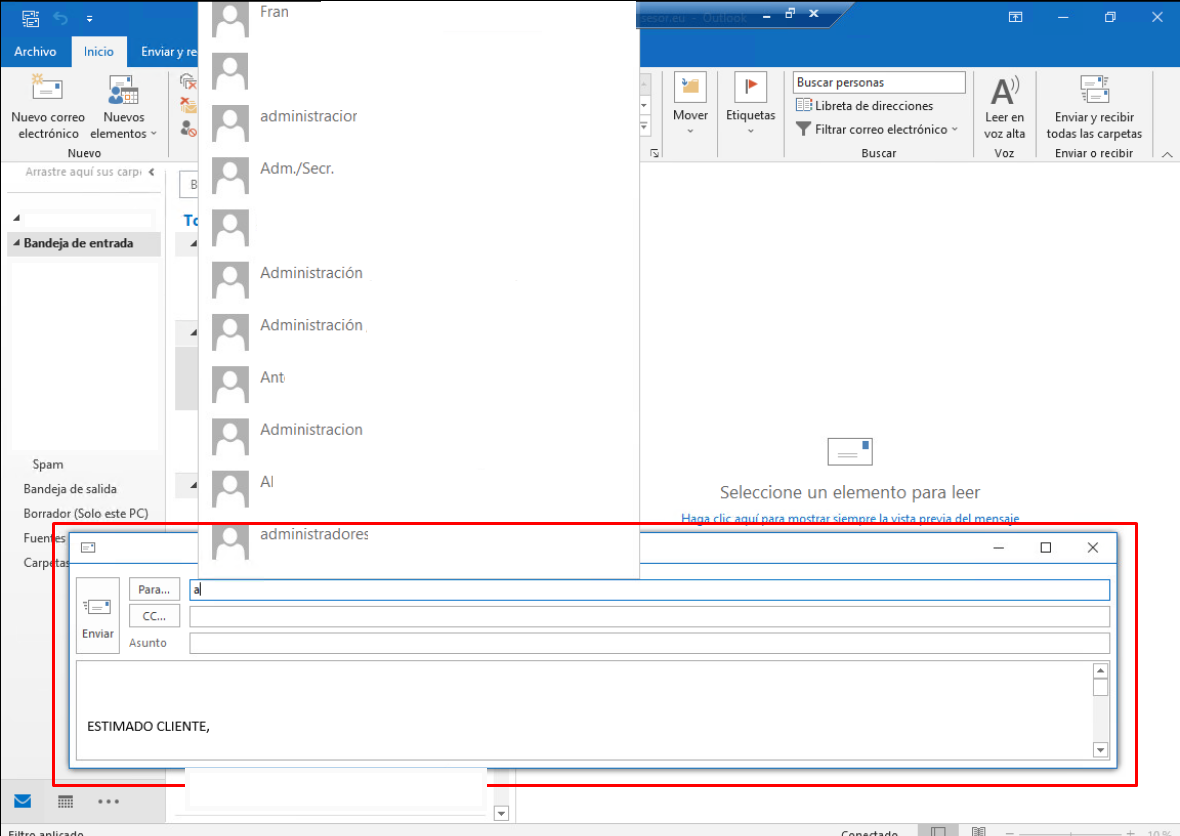Viewport: 1180px width, 836px height.
Task: Click the Para... recipients button
Action: [x=154, y=589]
